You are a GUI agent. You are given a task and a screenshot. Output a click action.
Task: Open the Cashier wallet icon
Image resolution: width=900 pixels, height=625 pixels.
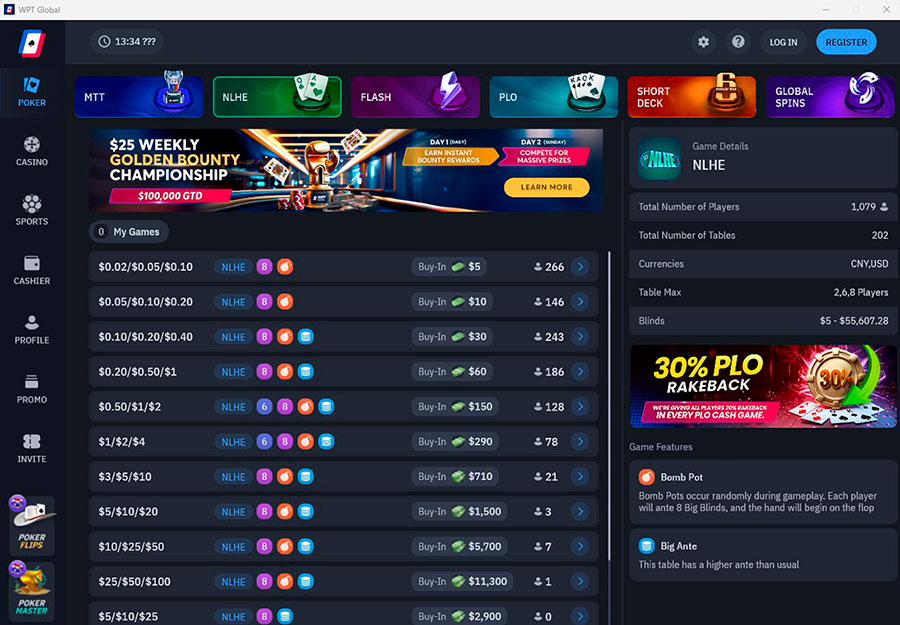tap(32, 263)
